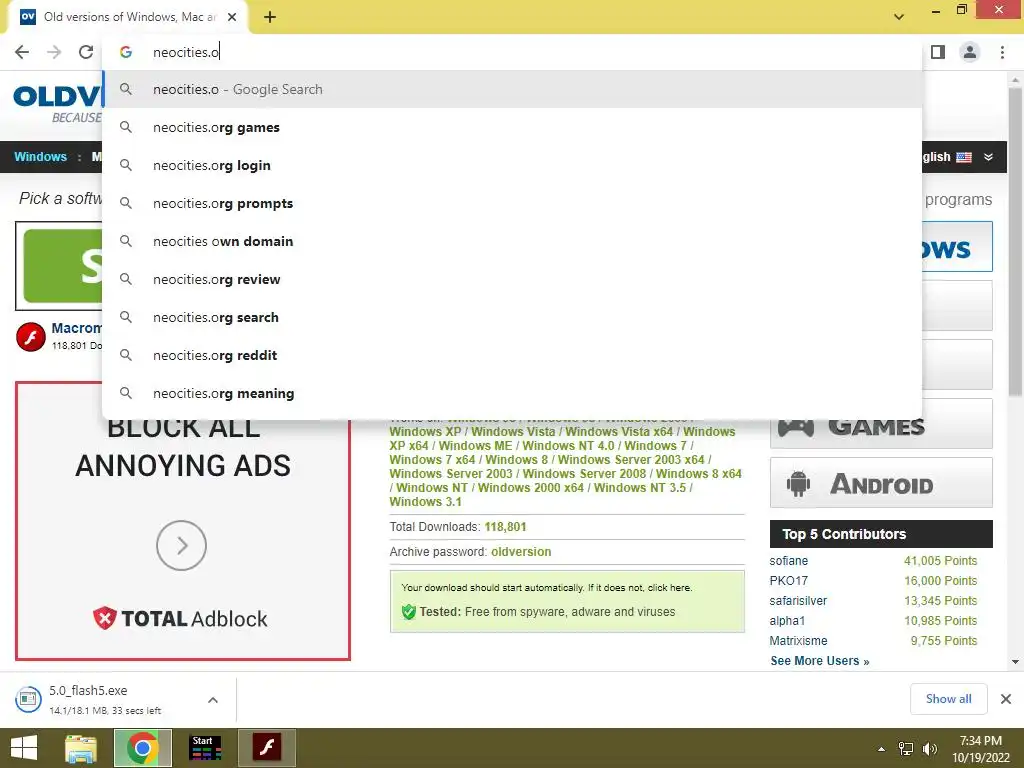This screenshot has width=1024, height=768.
Task: Close the downloads bar
Action: point(1006,699)
